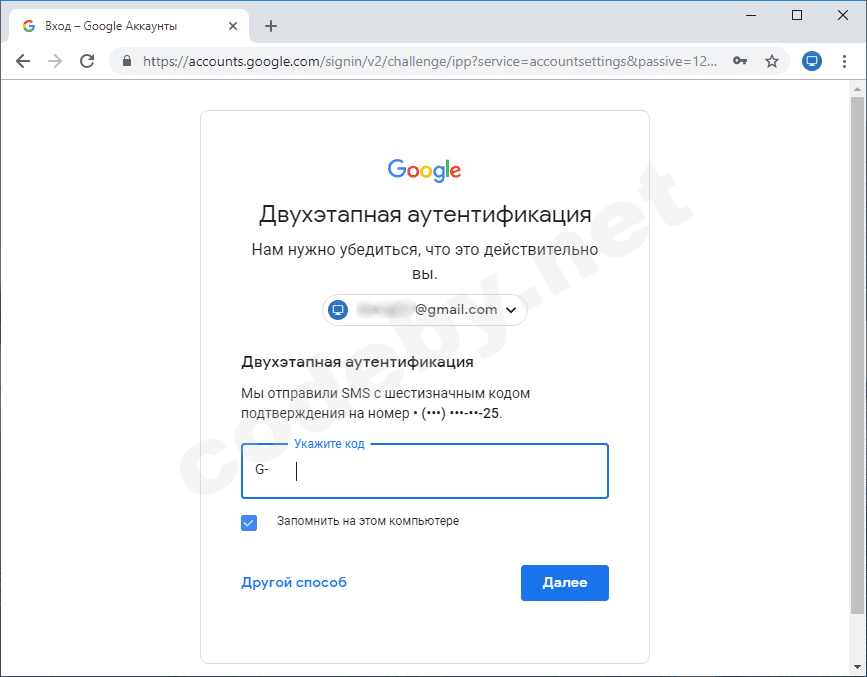Click the browser back arrow
867x677 pixels.
[23, 61]
